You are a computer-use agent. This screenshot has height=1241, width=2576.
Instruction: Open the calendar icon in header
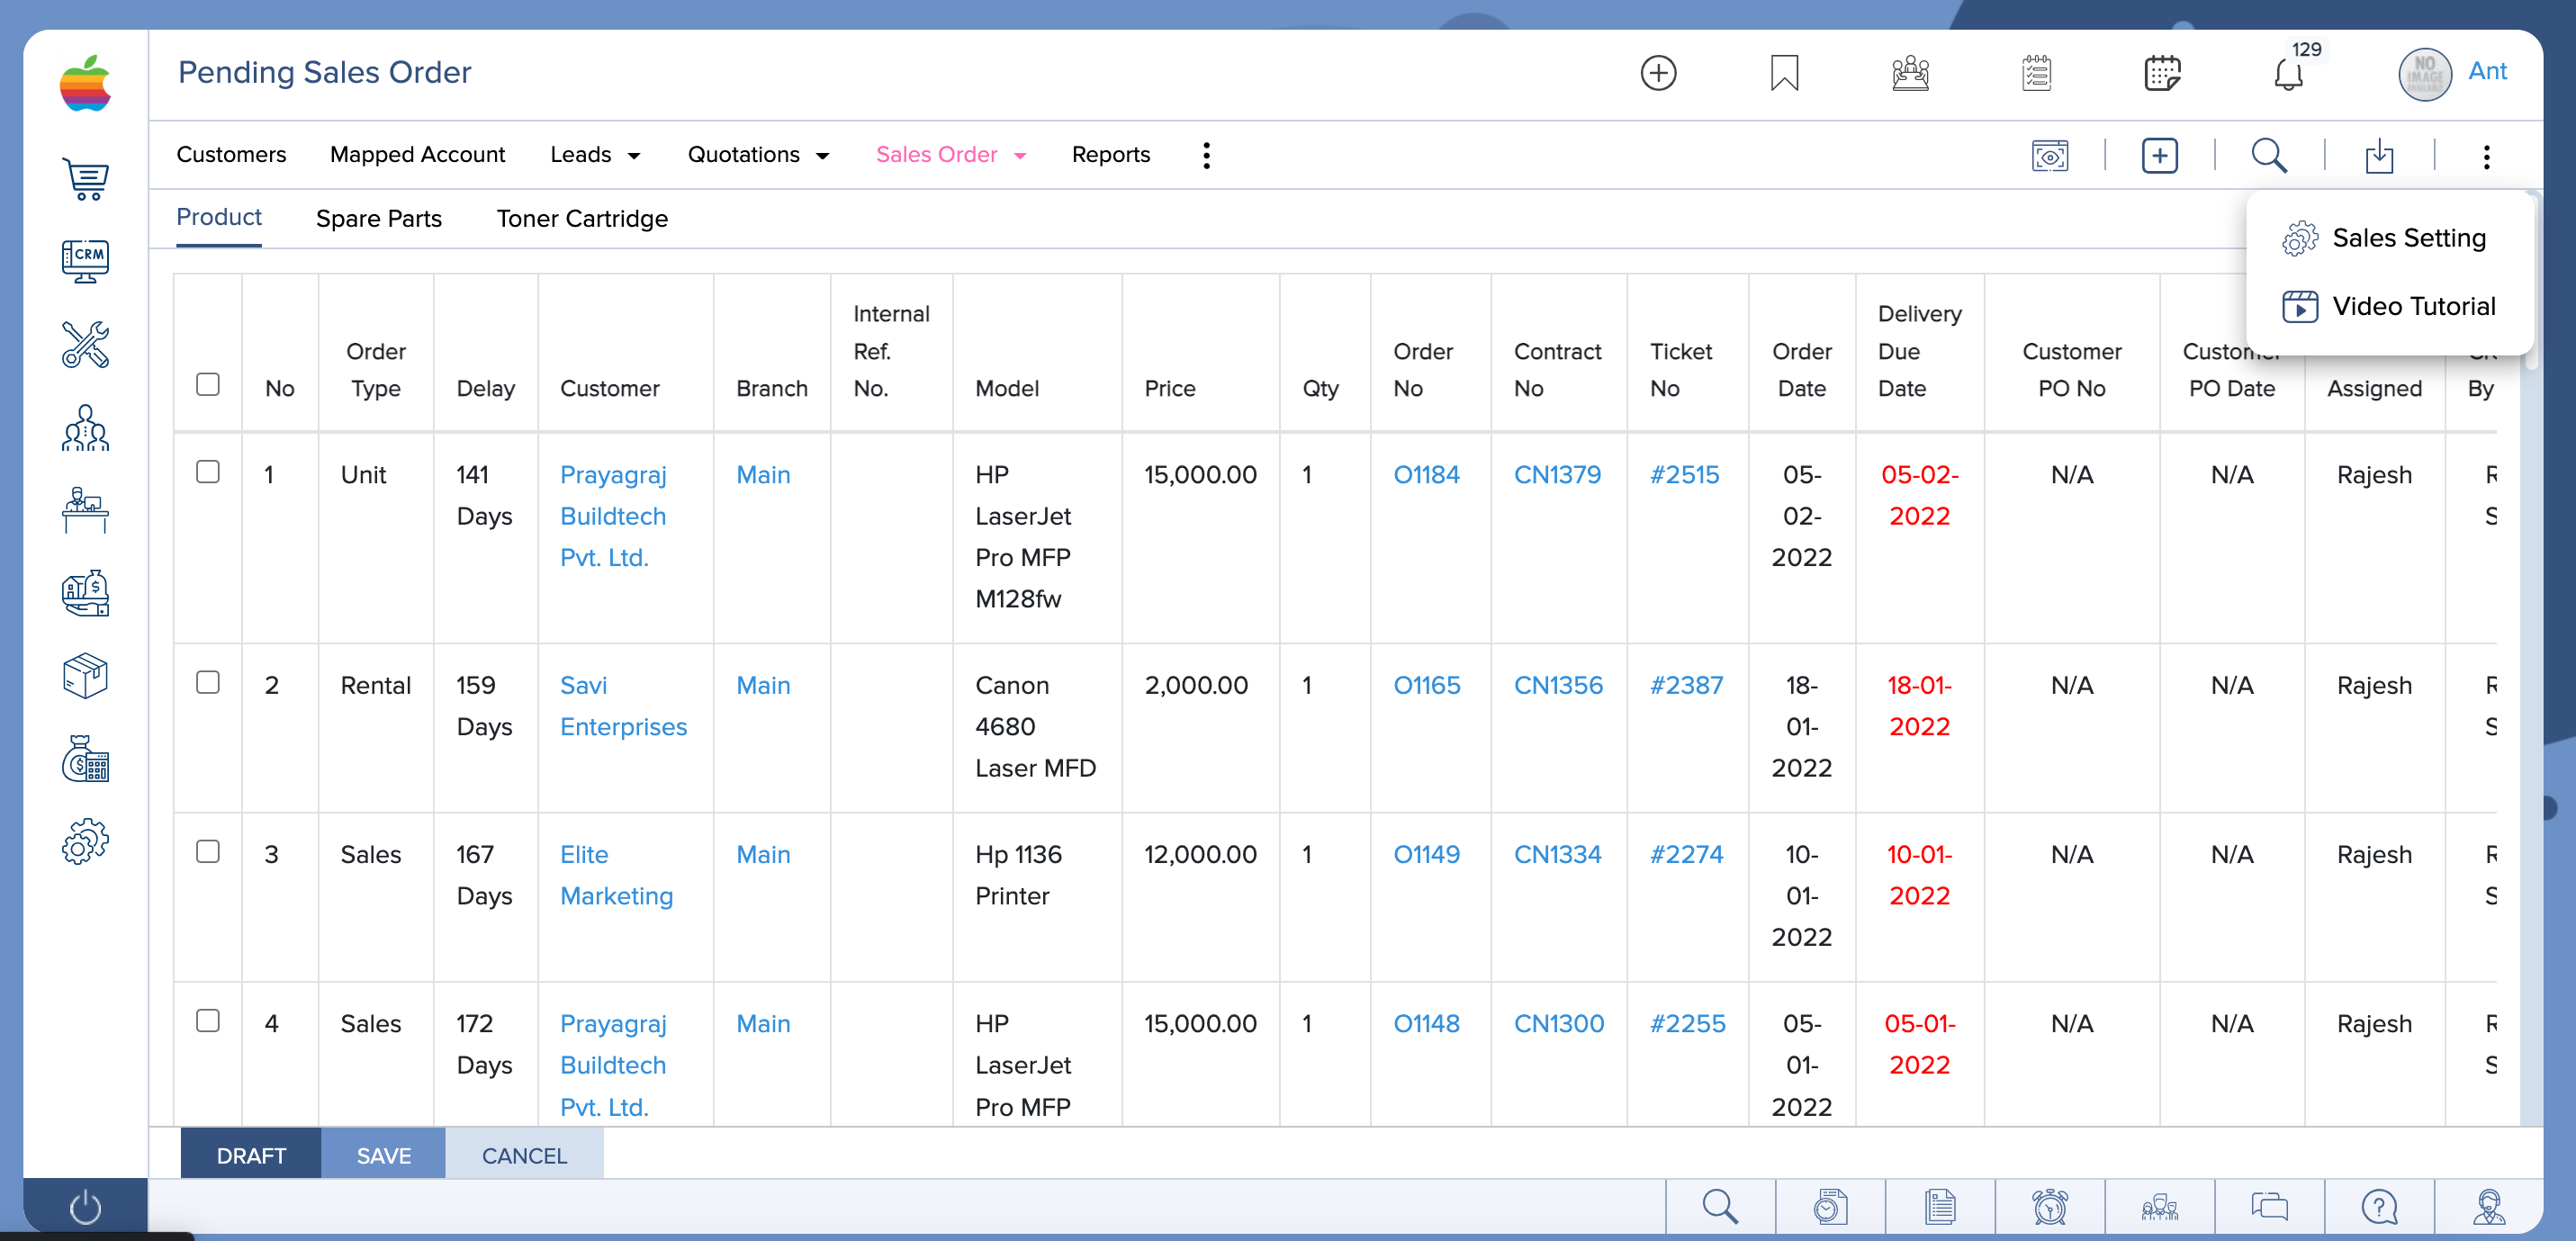[2162, 73]
